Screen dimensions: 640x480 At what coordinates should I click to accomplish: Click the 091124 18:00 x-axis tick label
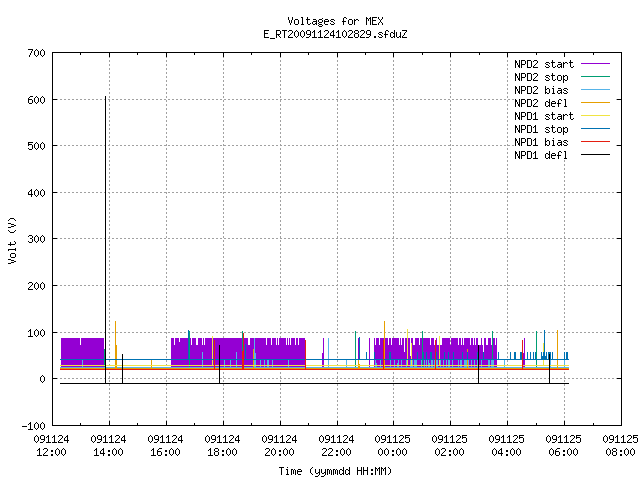click(222, 446)
